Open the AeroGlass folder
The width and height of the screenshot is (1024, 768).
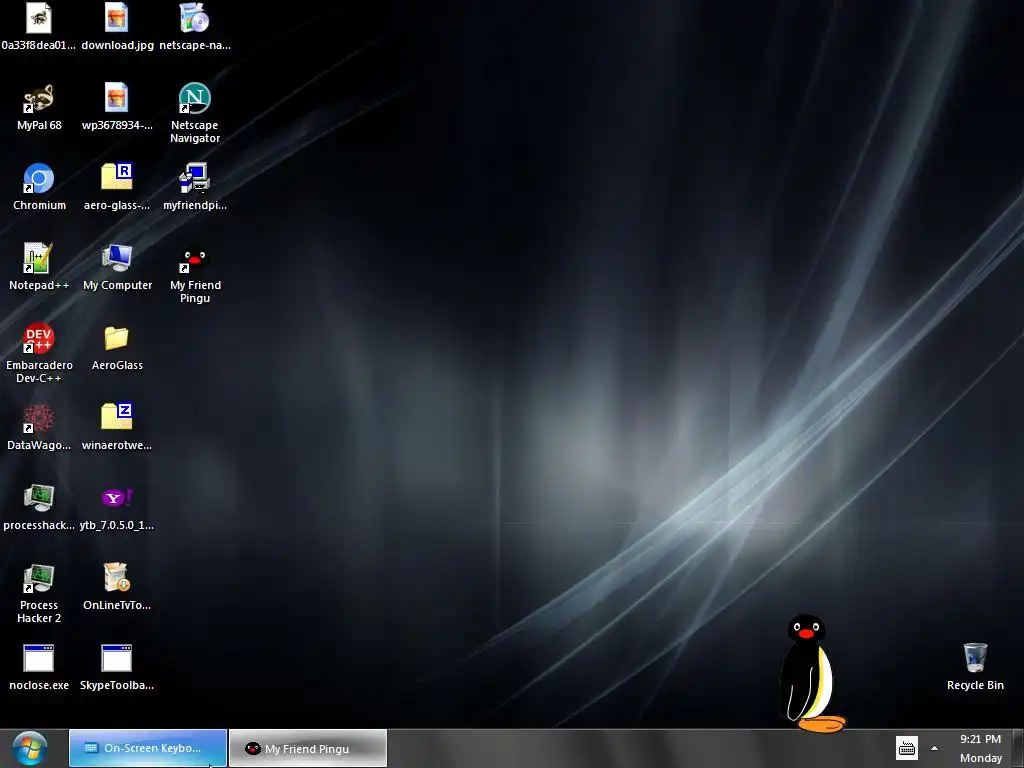pyautogui.click(x=117, y=338)
